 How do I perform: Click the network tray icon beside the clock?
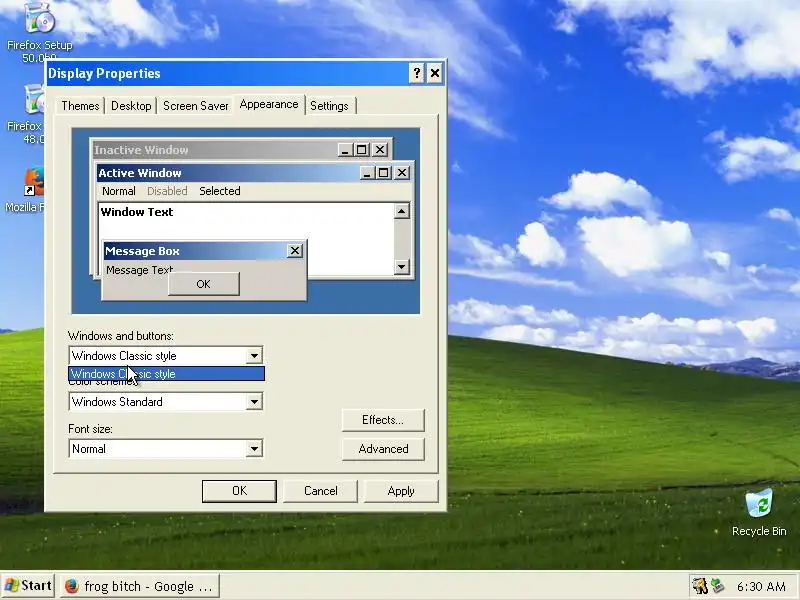click(717, 586)
